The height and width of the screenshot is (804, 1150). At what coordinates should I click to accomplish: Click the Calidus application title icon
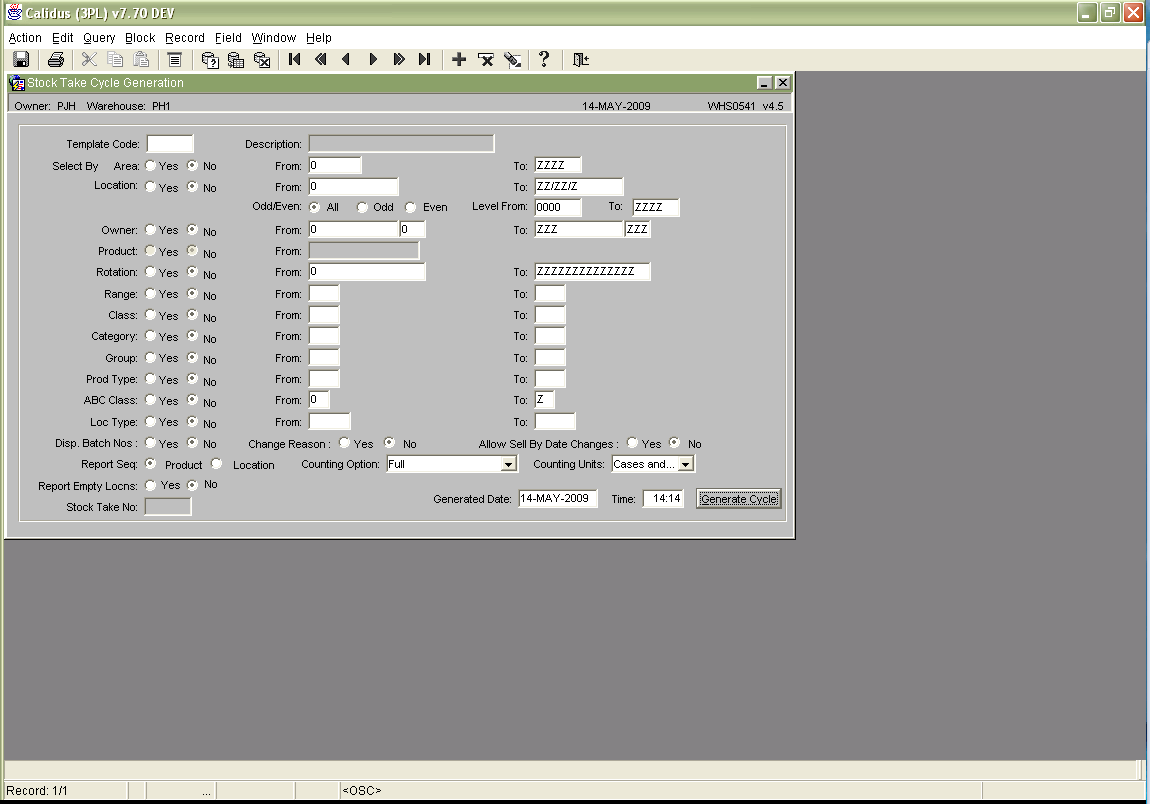point(14,12)
